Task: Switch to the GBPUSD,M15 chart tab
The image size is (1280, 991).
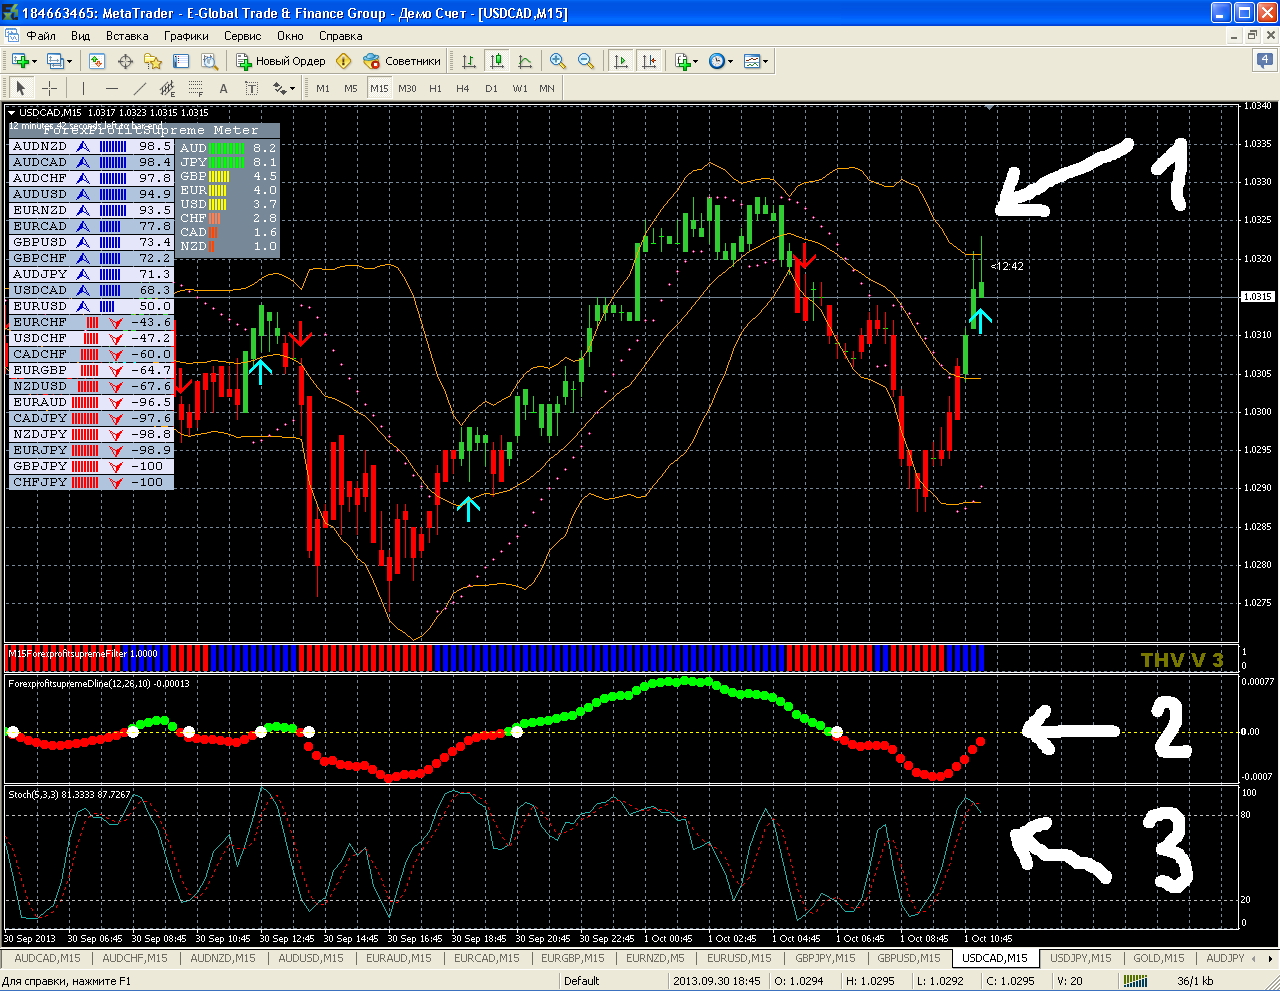Action: 909,958
